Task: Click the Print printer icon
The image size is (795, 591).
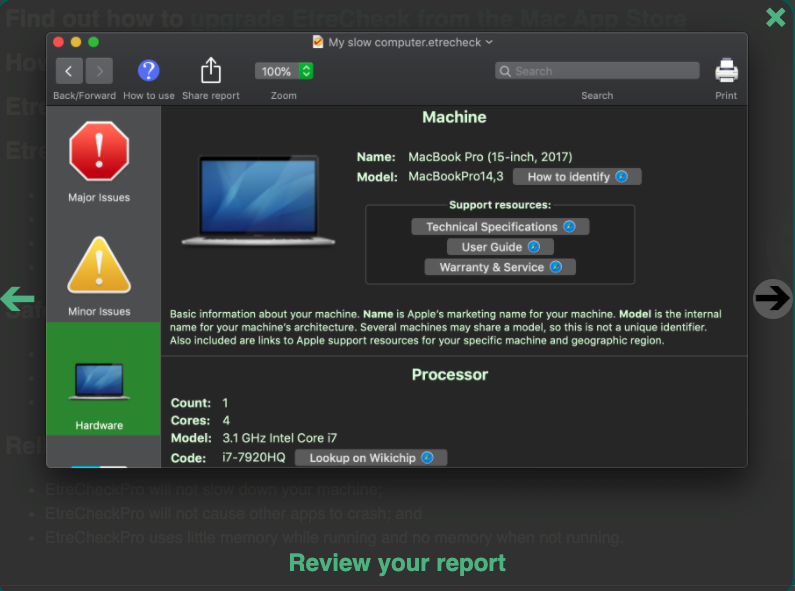Action: coord(726,70)
